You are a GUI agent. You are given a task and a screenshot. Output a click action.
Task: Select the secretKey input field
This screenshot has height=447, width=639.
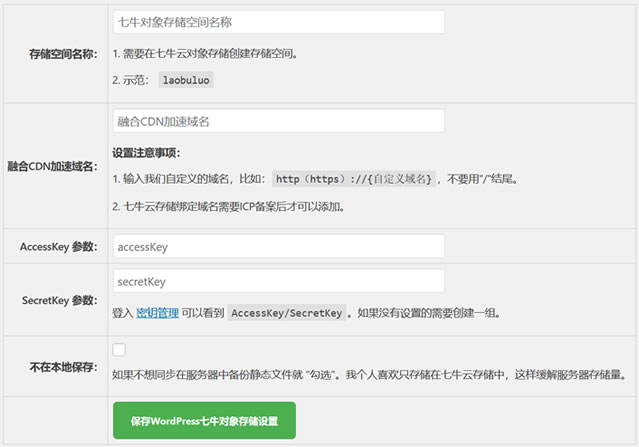(x=278, y=281)
